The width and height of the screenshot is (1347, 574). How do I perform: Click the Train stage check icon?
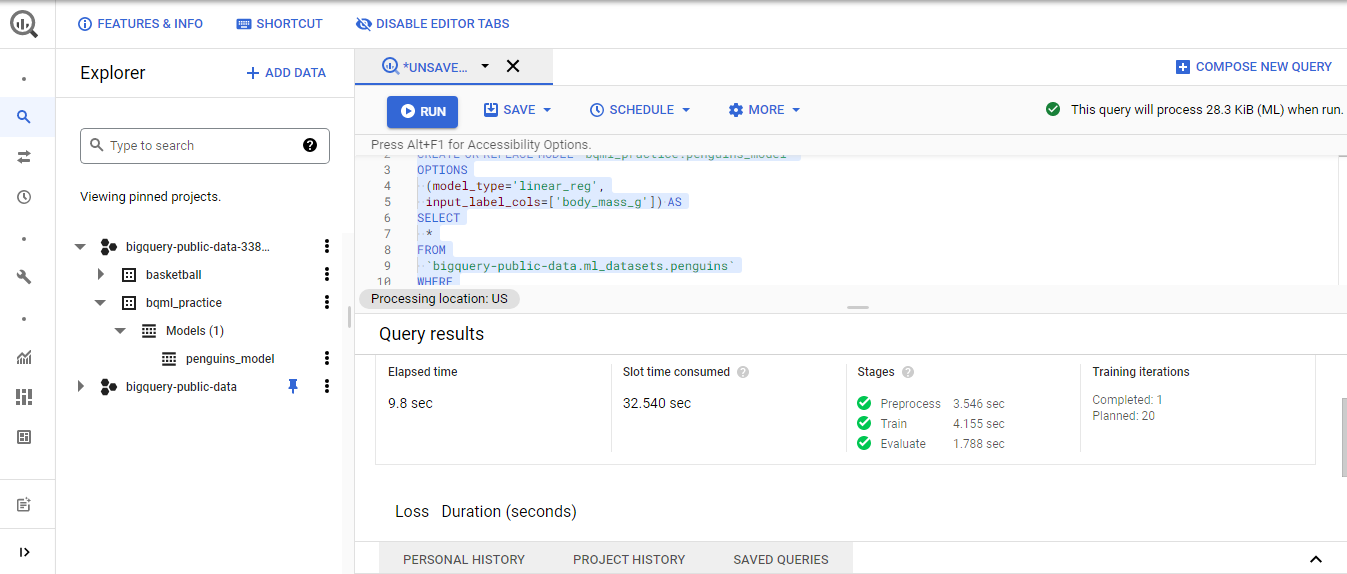(x=864, y=423)
